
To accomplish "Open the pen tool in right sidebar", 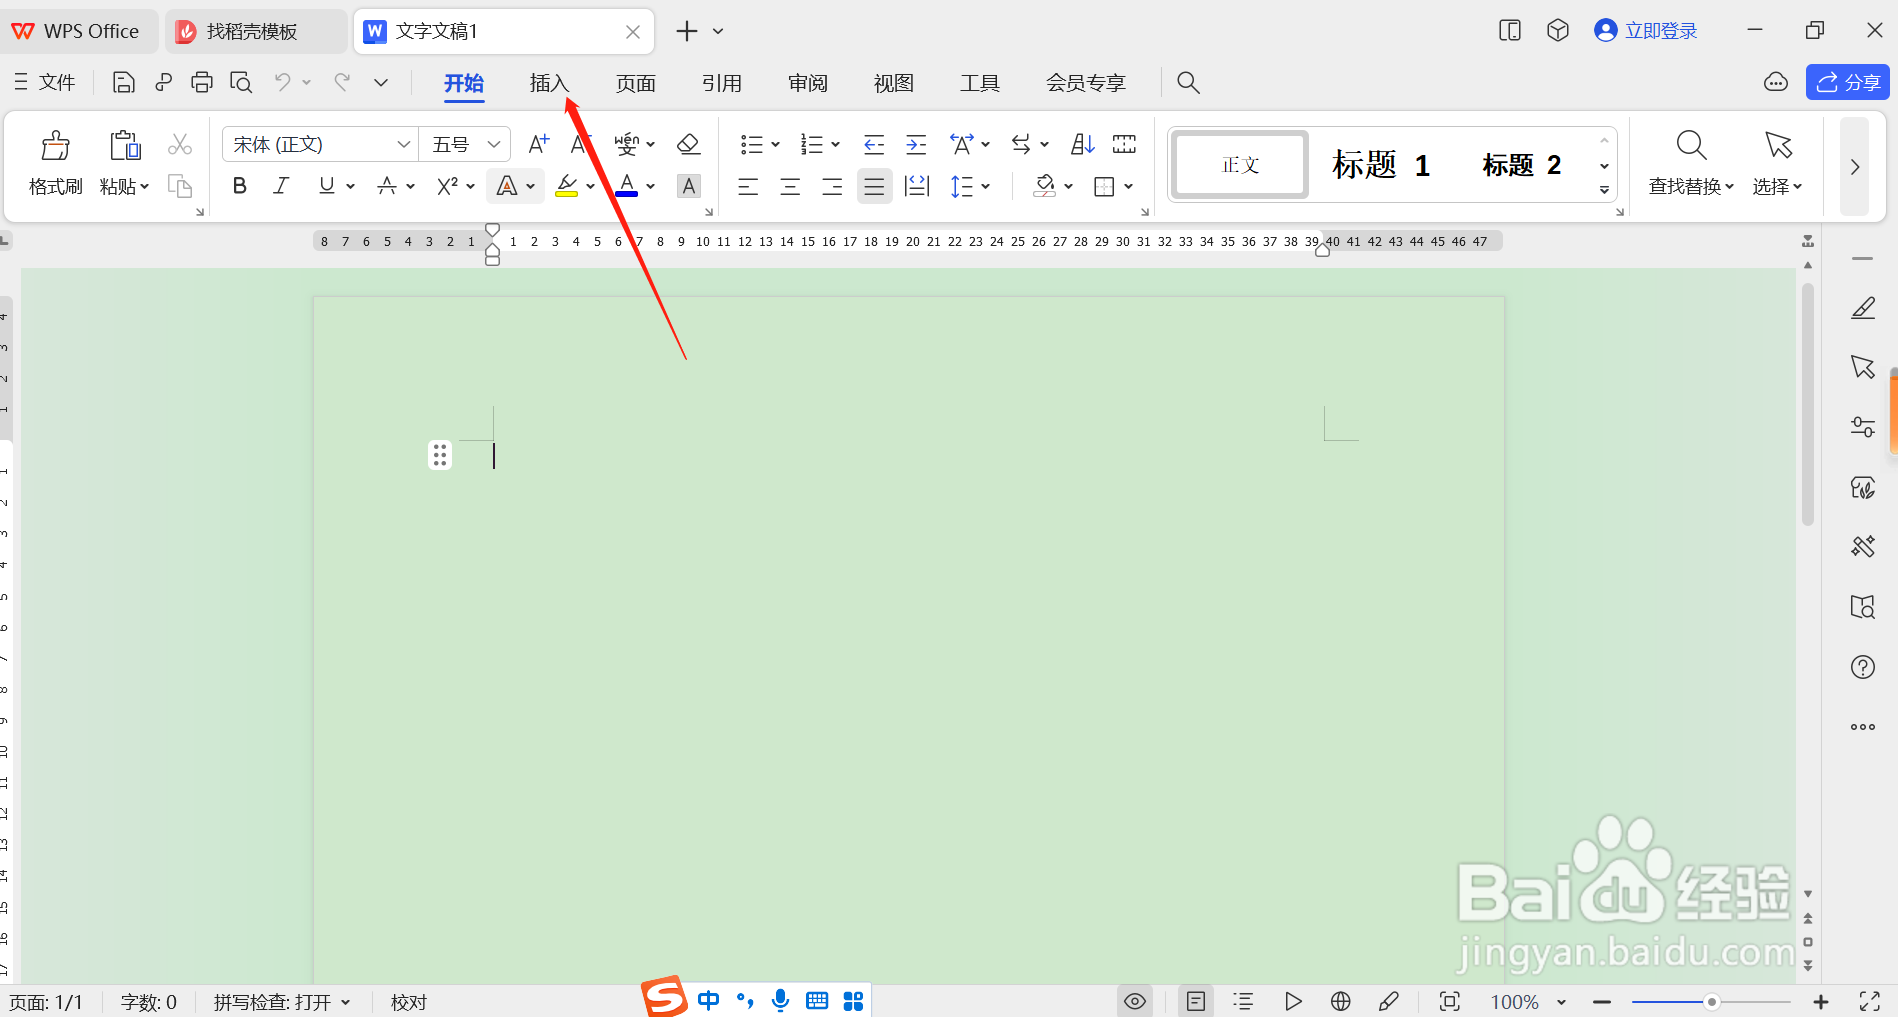I will (x=1863, y=308).
